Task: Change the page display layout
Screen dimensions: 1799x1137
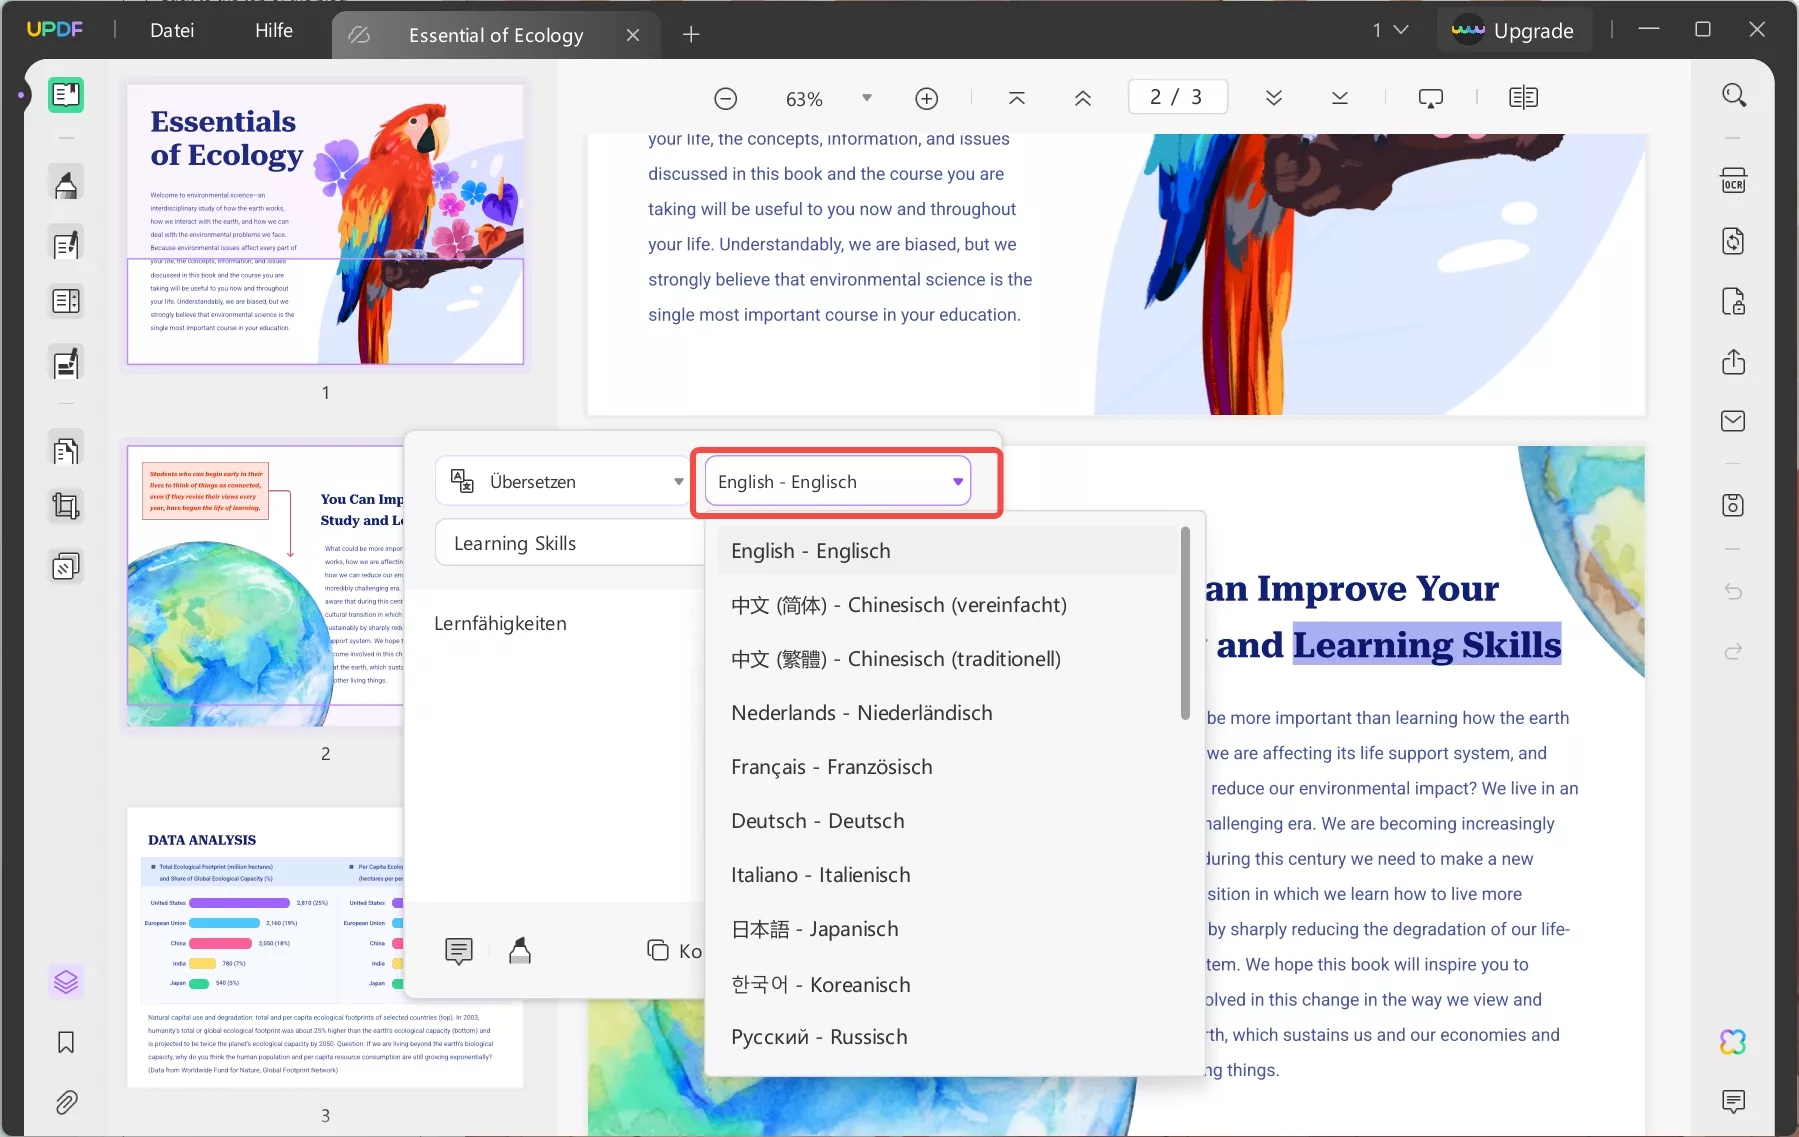Action: point(1523,98)
